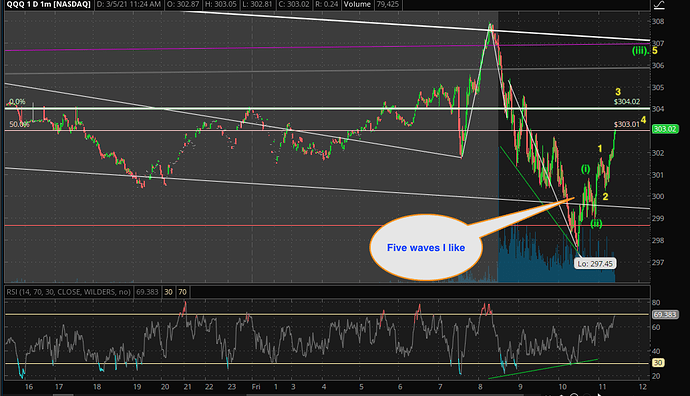The height and width of the screenshot is (396, 690).
Task: Click the RSI study title label
Action: pyautogui.click(x=68, y=292)
